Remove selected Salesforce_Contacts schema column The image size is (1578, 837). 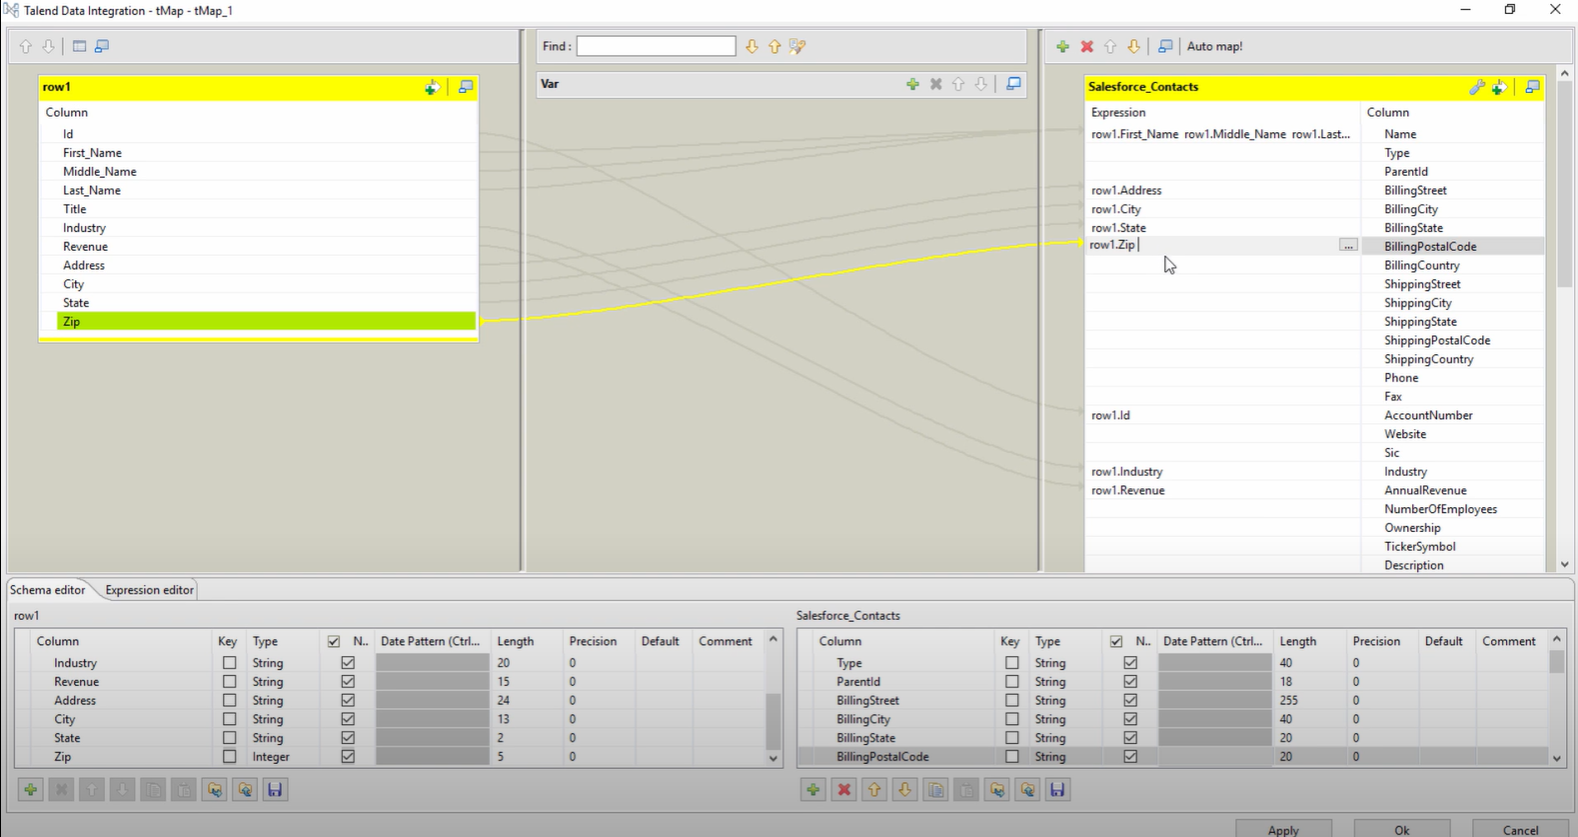tap(844, 790)
